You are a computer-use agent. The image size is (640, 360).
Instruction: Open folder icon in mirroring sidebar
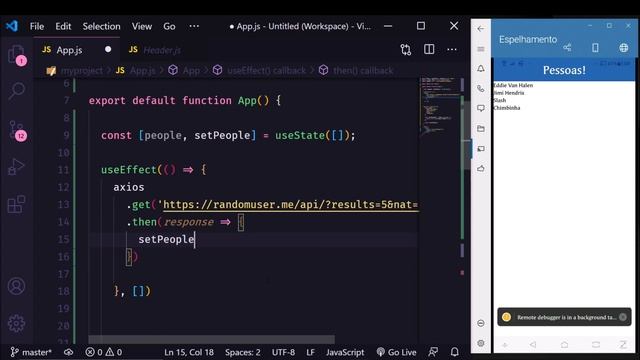click(x=481, y=129)
